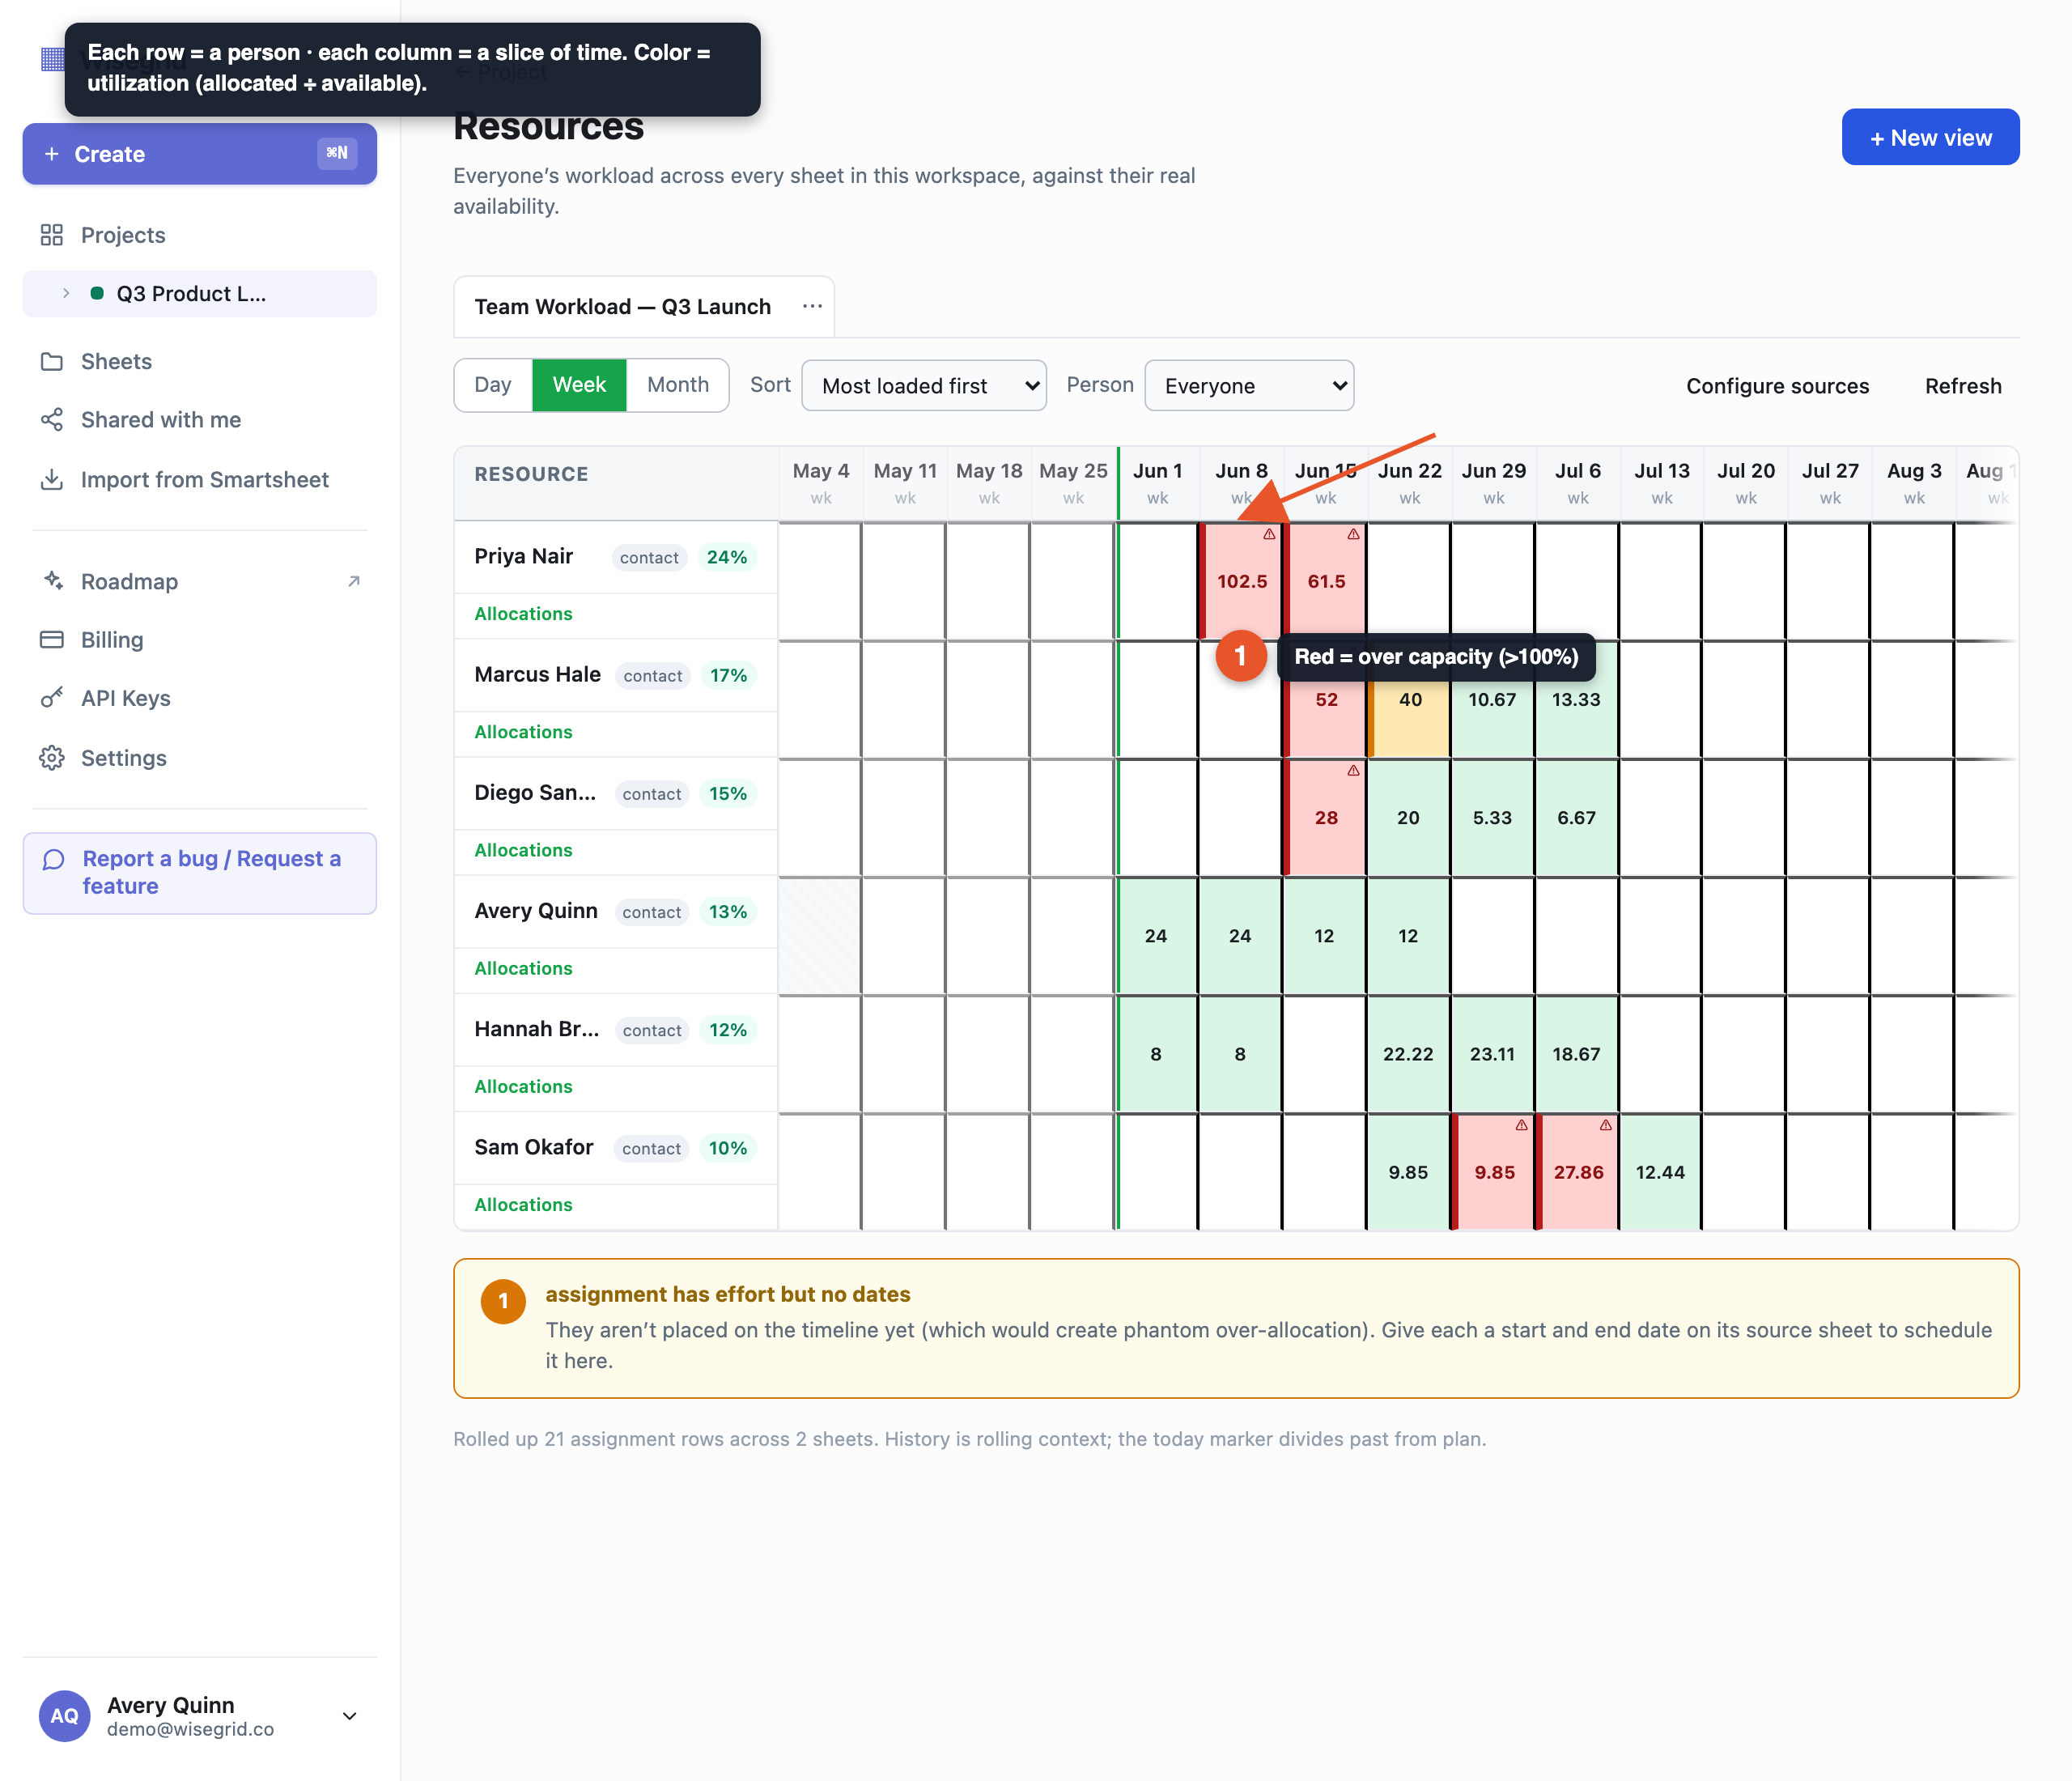Viewport: 2072px width, 1781px height.
Task: Click Configure sources
Action: pos(1777,386)
